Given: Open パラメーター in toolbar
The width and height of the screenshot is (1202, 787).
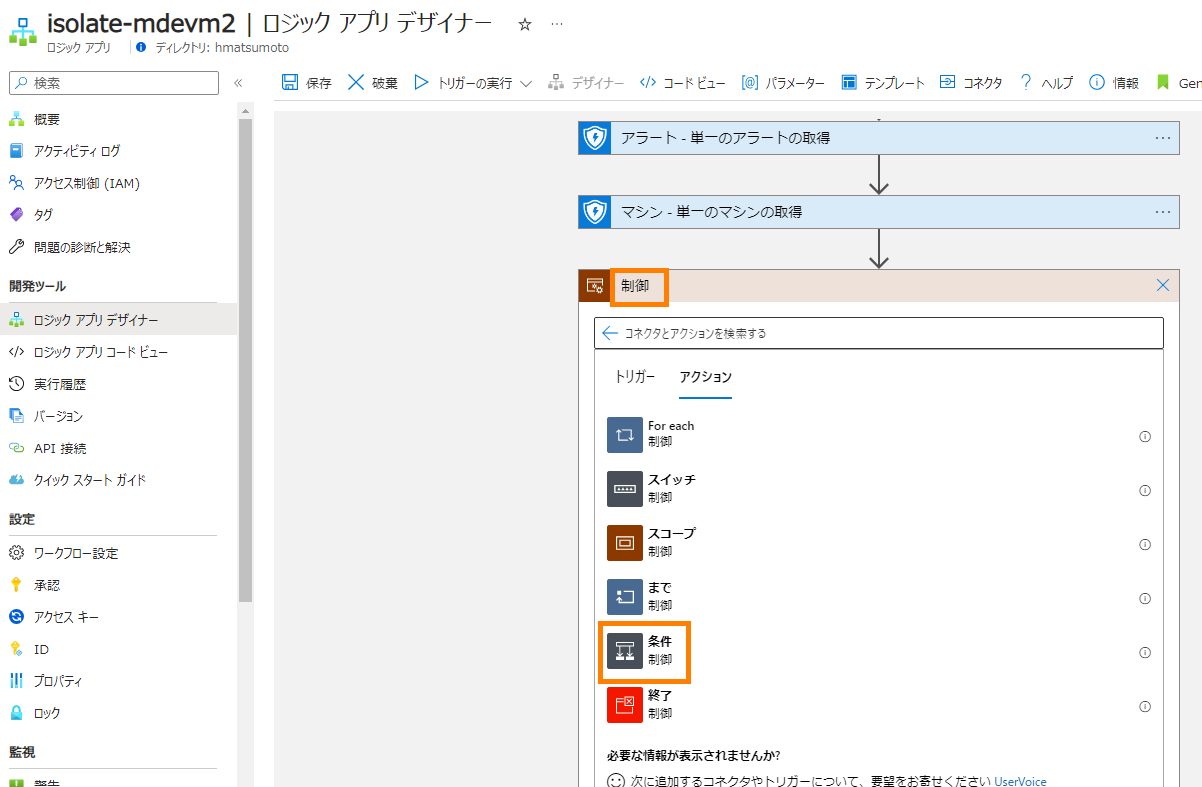Looking at the screenshot, I should [x=783, y=83].
